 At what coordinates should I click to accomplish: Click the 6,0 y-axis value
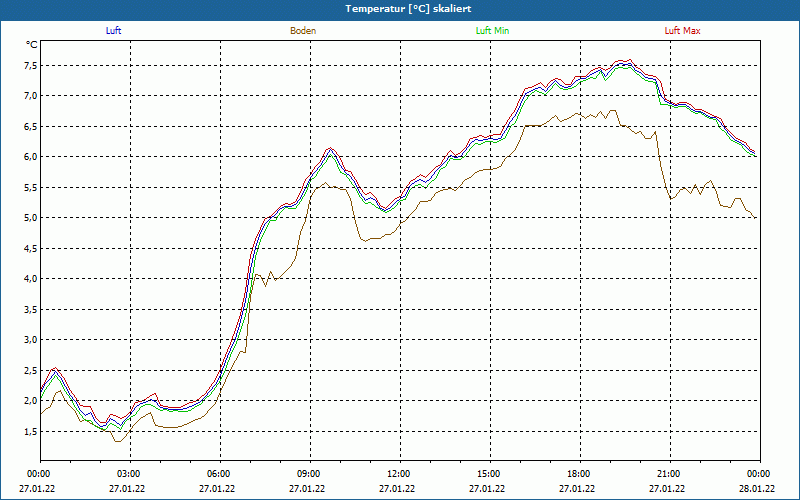click(x=31, y=157)
